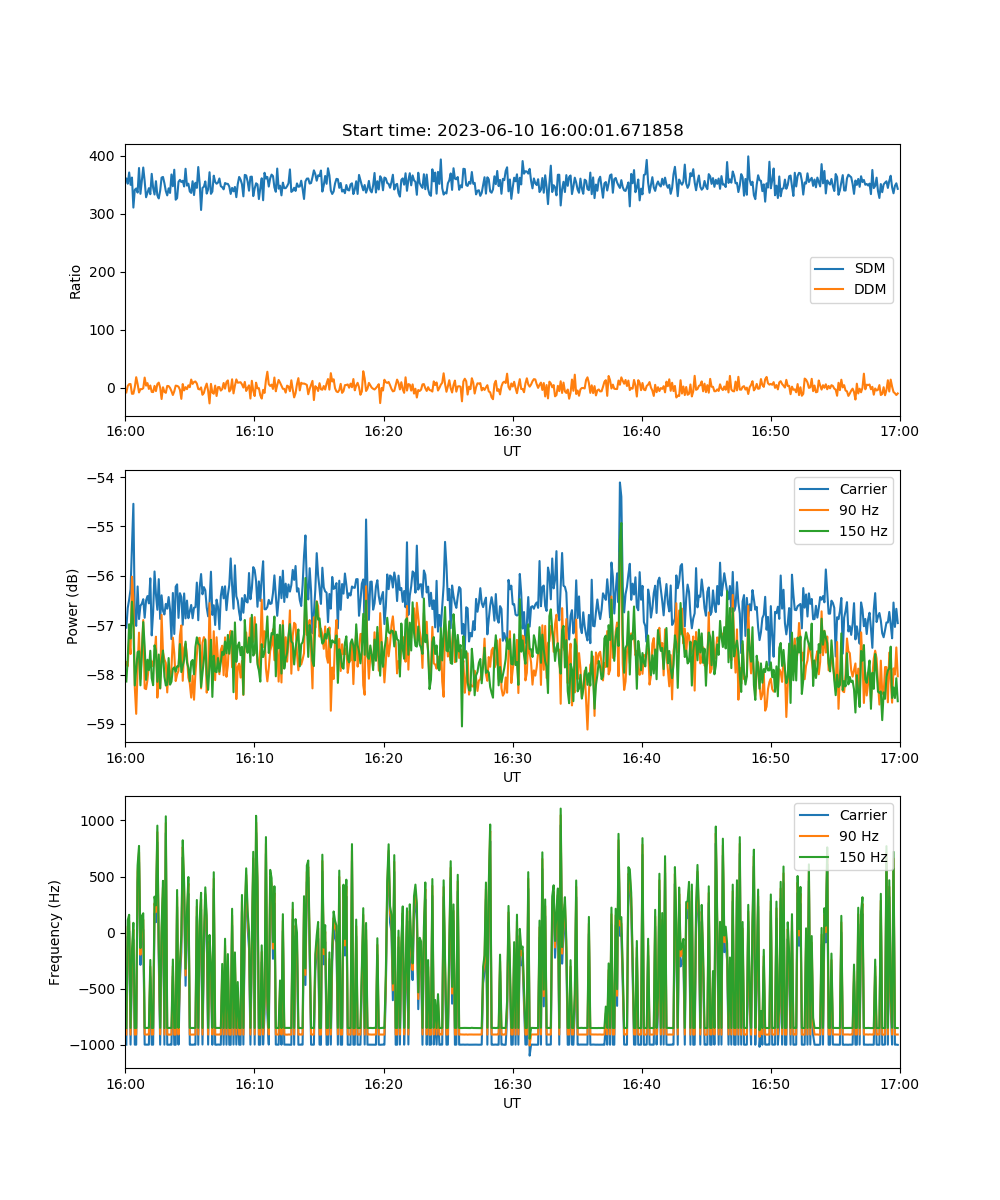Image resolution: width=1000 pixels, height=1200 pixels.
Task: Select '150 Hz' in the Frequency plot legend
Action: coord(843,857)
